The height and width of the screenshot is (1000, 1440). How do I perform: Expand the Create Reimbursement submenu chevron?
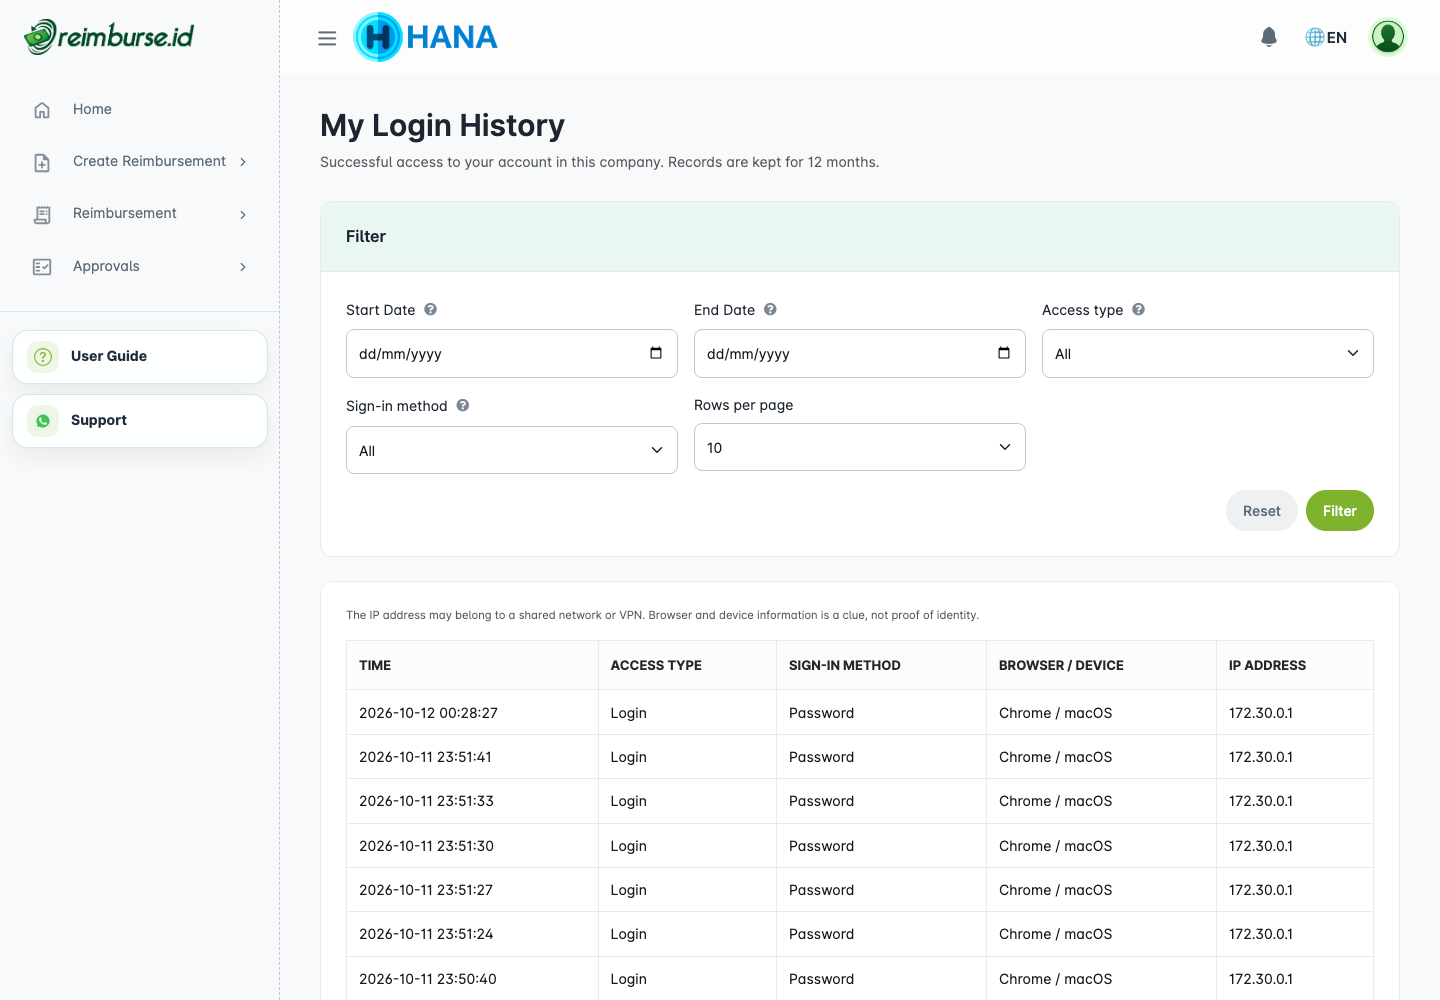(243, 162)
